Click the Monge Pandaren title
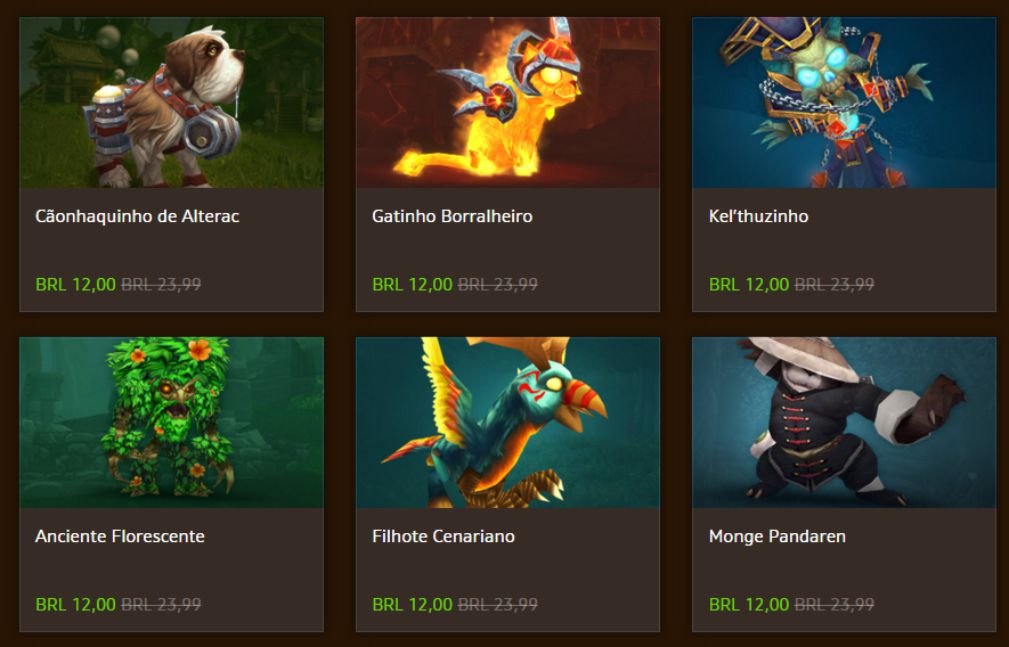 click(777, 536)
